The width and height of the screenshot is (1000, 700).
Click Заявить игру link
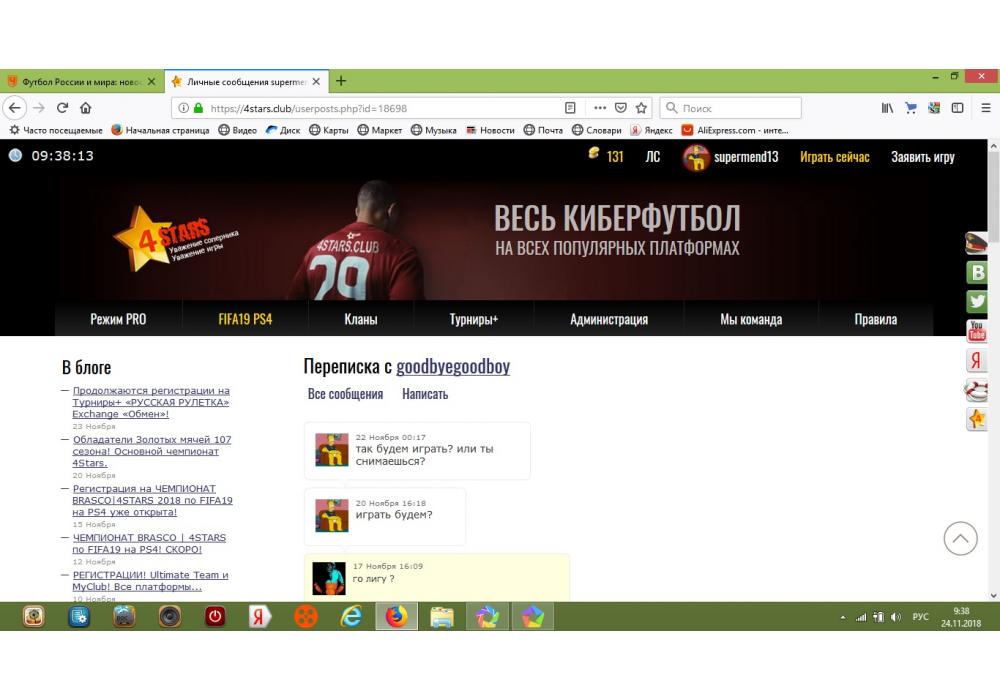click(x=922, y=157)
